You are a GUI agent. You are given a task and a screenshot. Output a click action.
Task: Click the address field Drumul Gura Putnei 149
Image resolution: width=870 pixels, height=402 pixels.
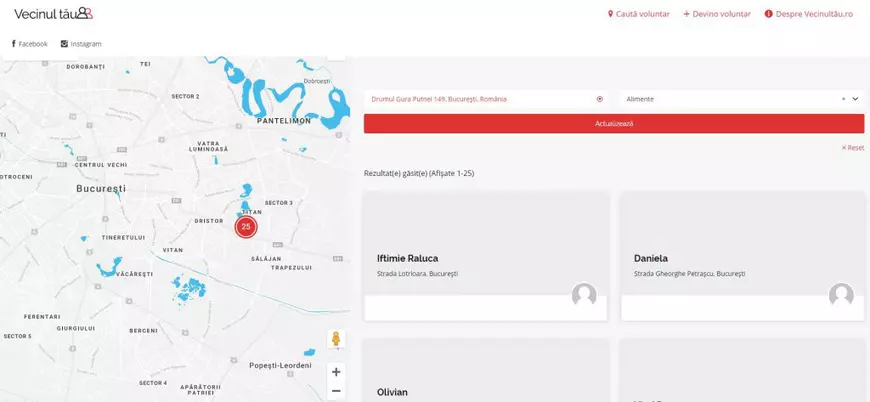click(x=486, y=99)
